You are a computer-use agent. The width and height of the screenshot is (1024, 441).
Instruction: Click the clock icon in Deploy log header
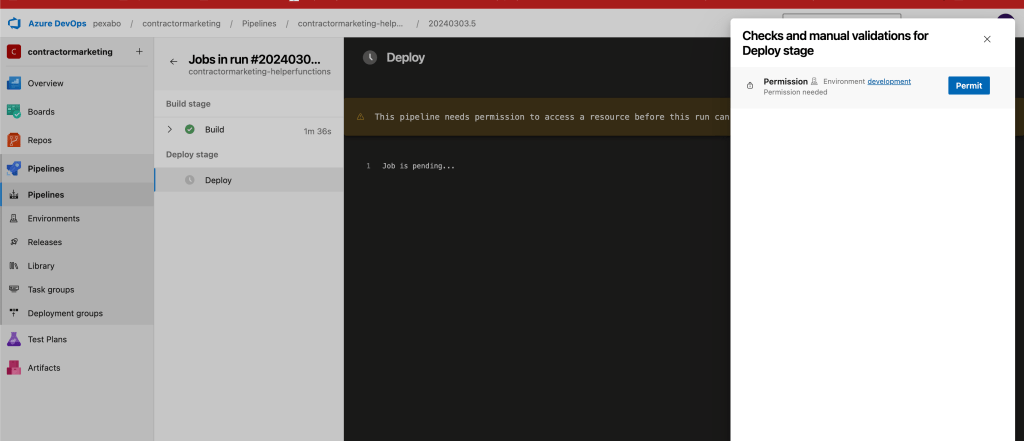pyautogui.click(x=370, y=57)
